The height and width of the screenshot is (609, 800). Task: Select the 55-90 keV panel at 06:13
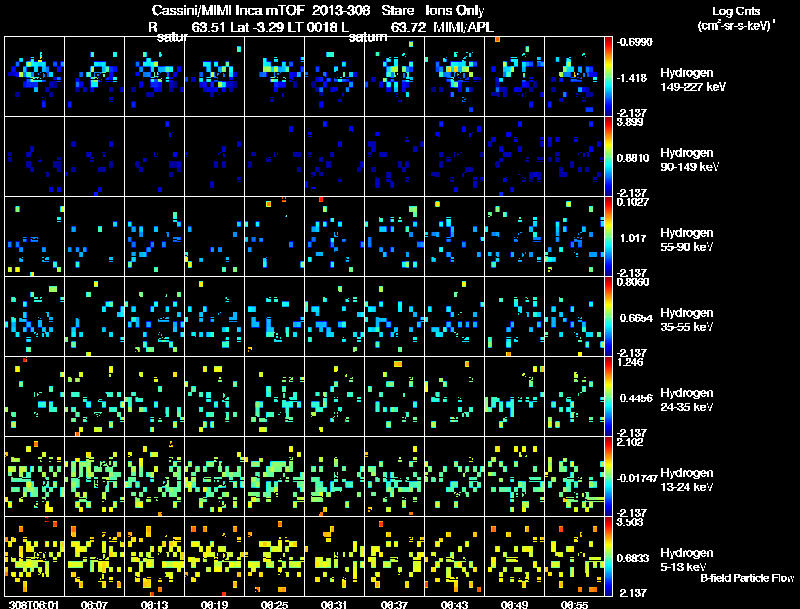[x=155, y=236]
